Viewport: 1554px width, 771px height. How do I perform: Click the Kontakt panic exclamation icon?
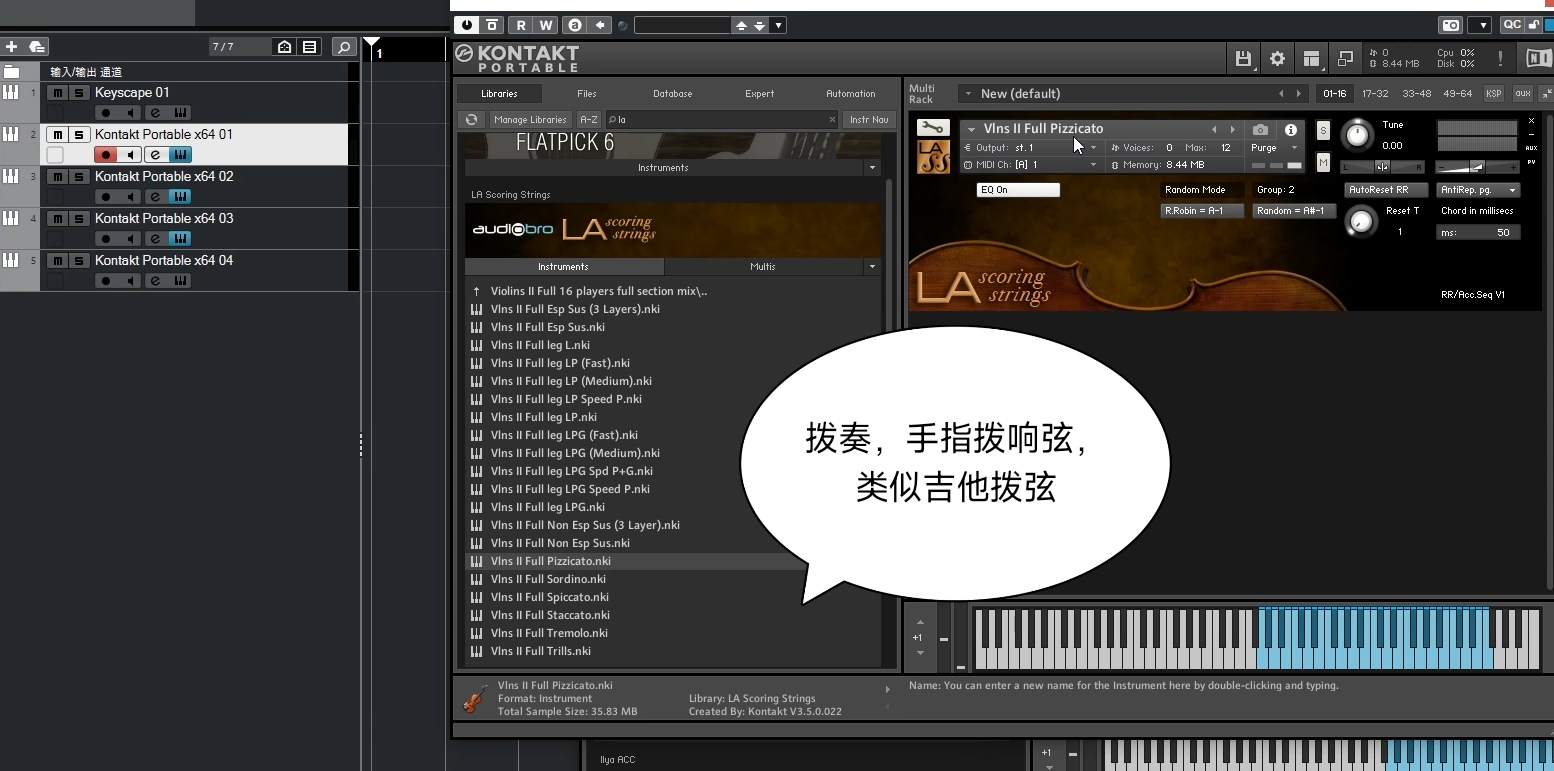1500,59
